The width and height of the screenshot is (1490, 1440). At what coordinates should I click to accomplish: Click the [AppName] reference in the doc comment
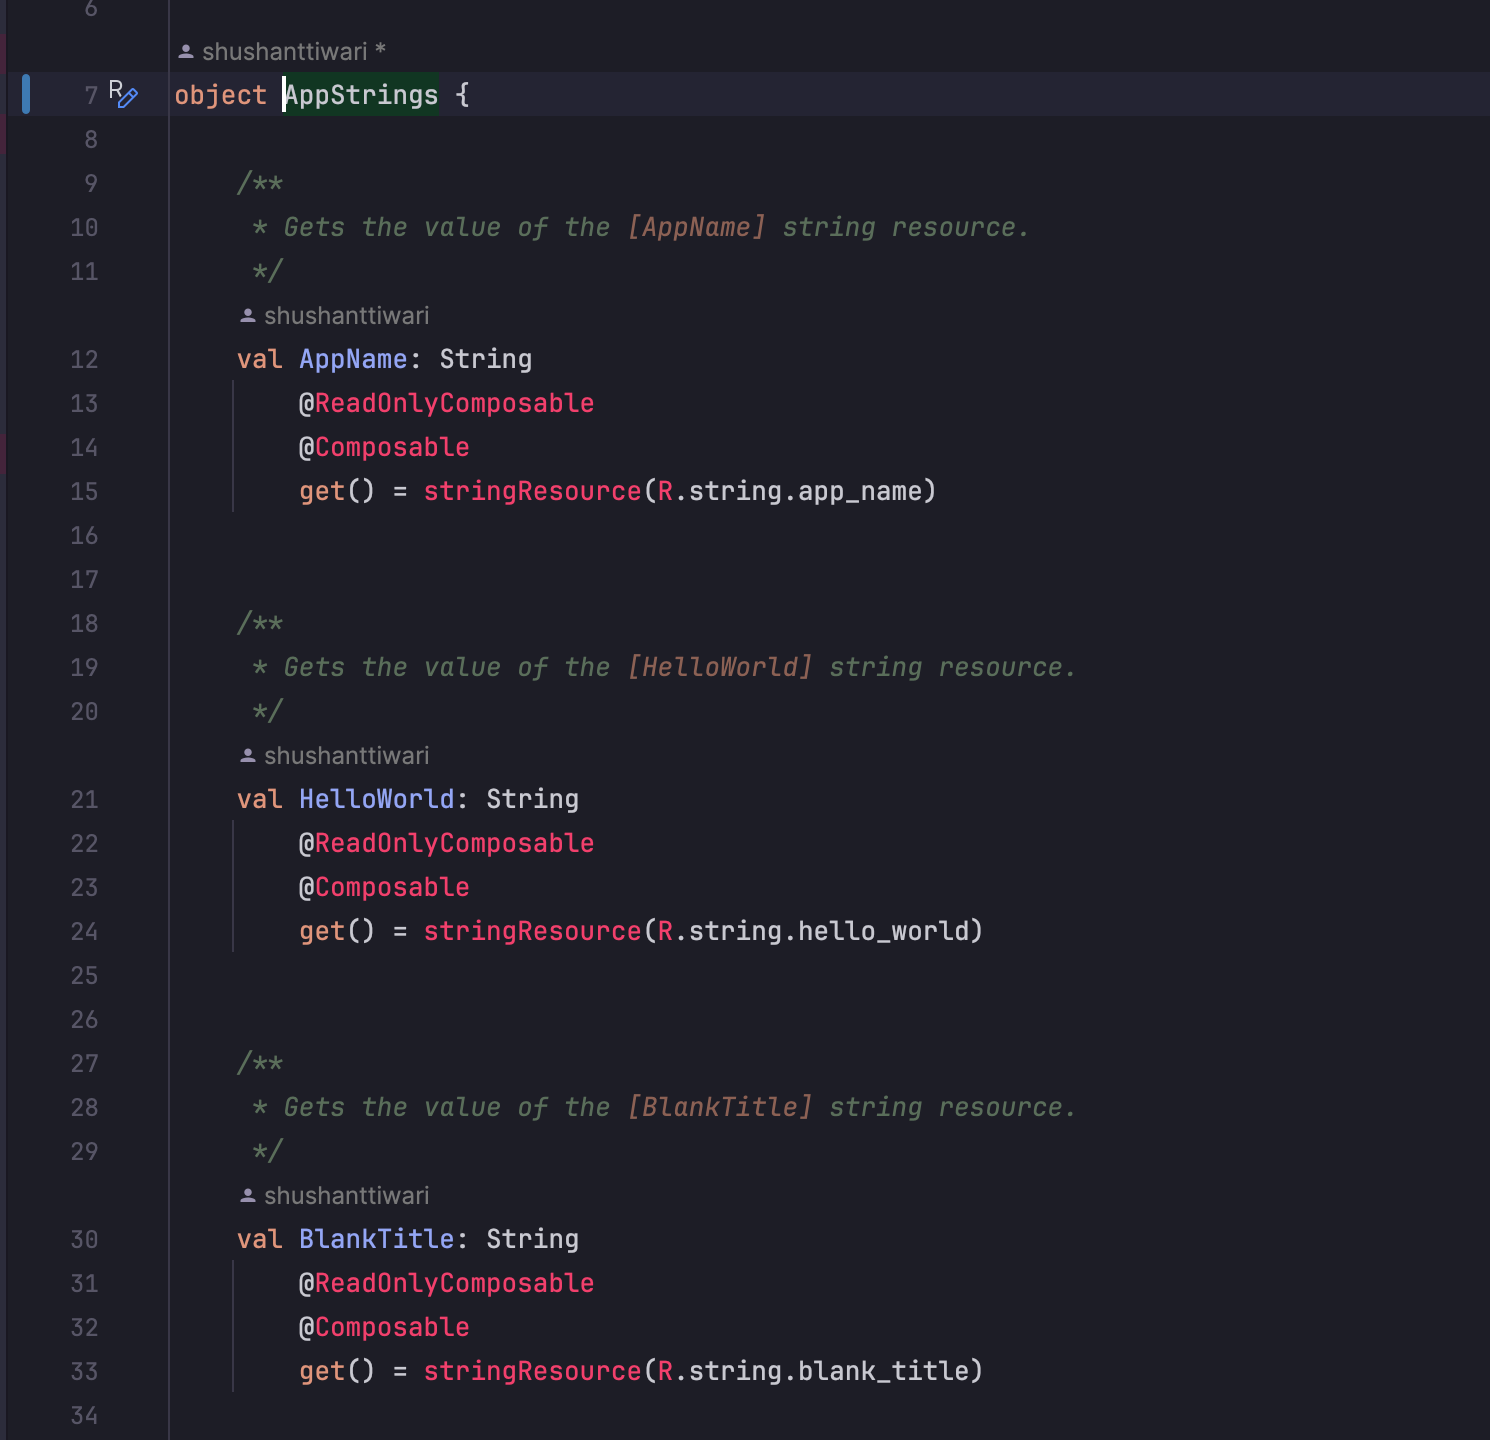pos(697,227)
